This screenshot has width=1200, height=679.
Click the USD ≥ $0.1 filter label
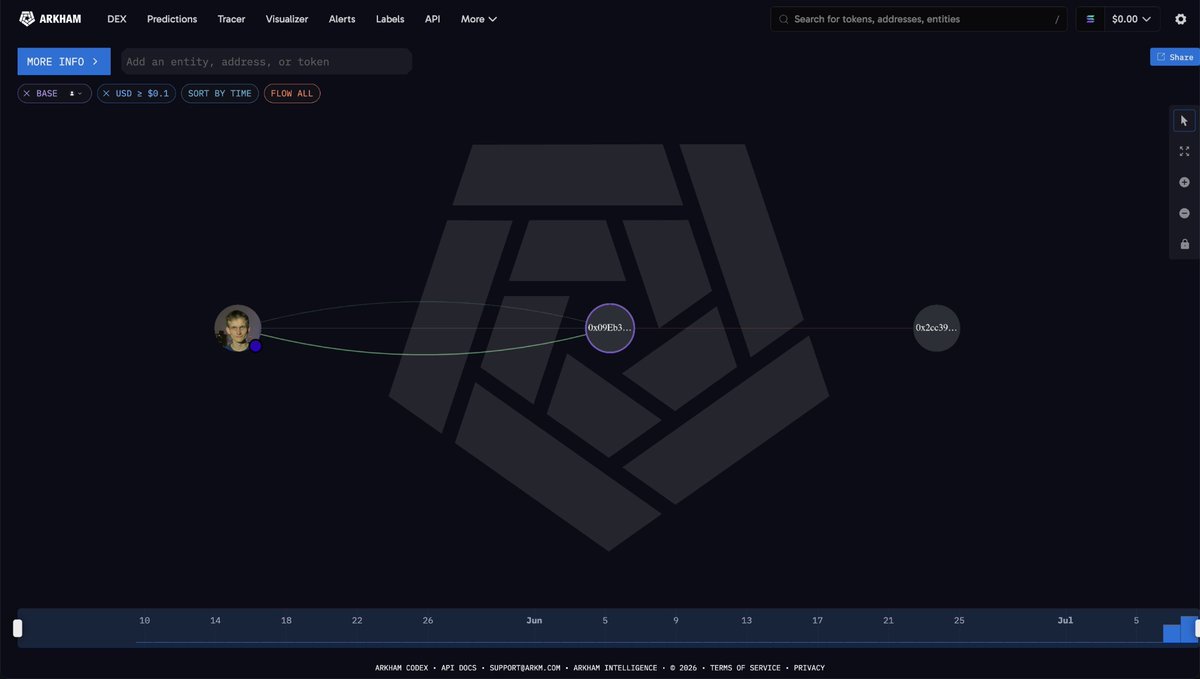(142, 93)
